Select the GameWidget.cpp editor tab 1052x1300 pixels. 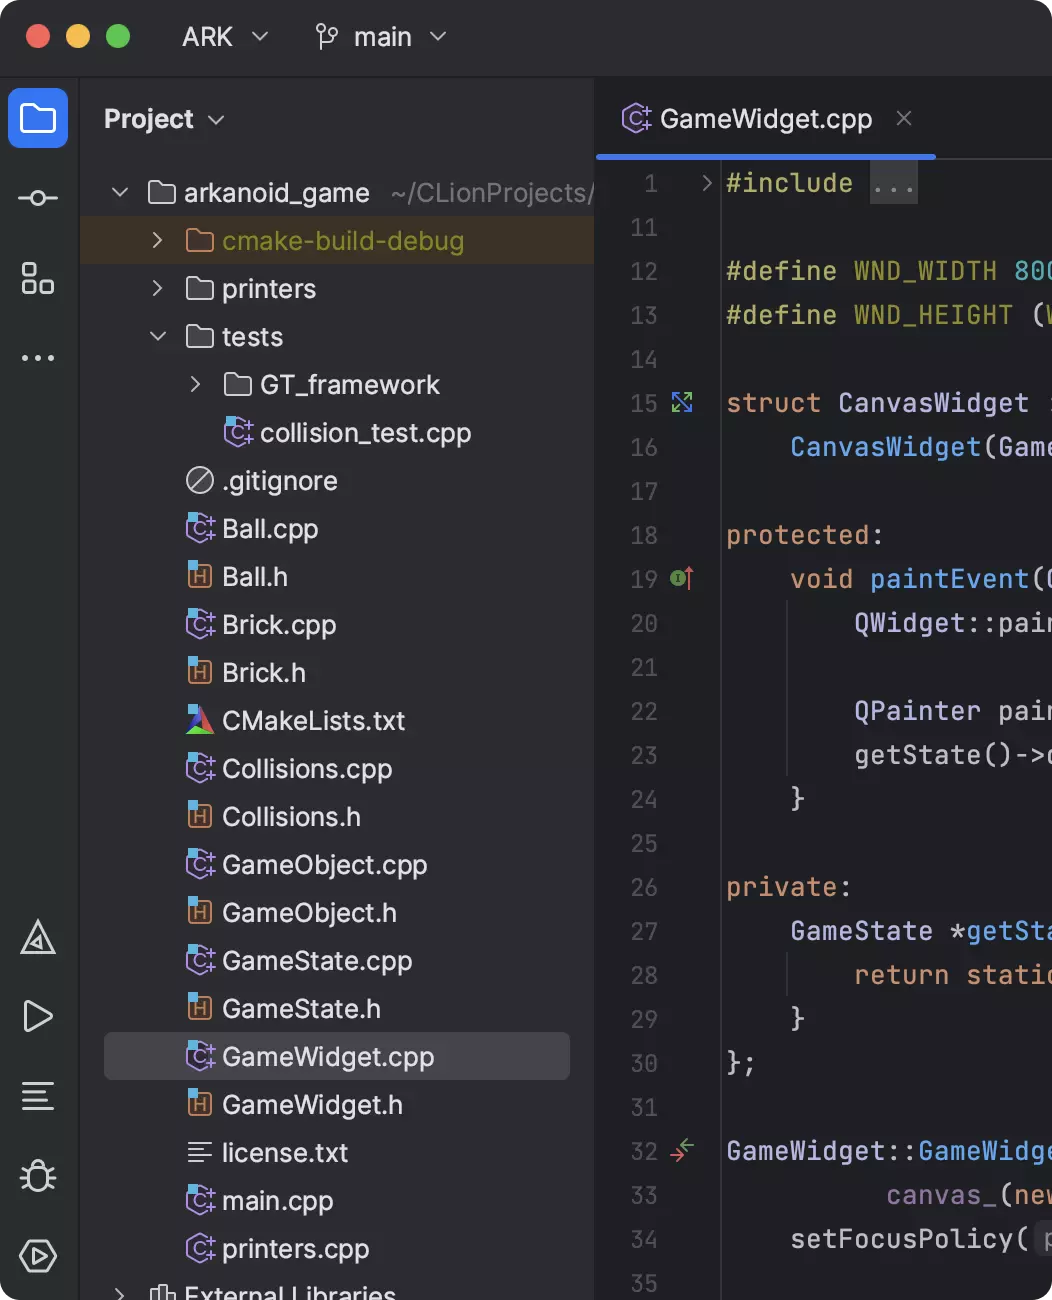pos(765,119)
